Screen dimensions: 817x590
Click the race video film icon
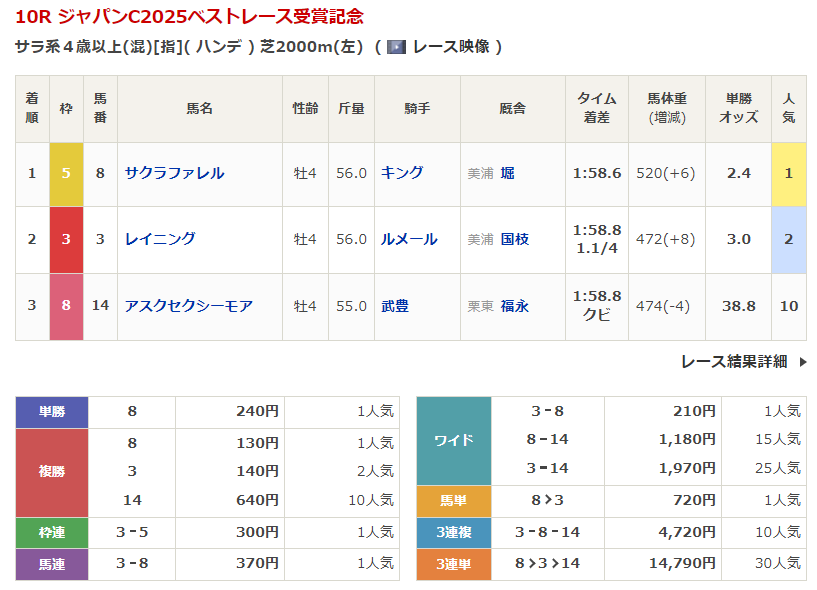pyautogui.click(x=396, y=47)
